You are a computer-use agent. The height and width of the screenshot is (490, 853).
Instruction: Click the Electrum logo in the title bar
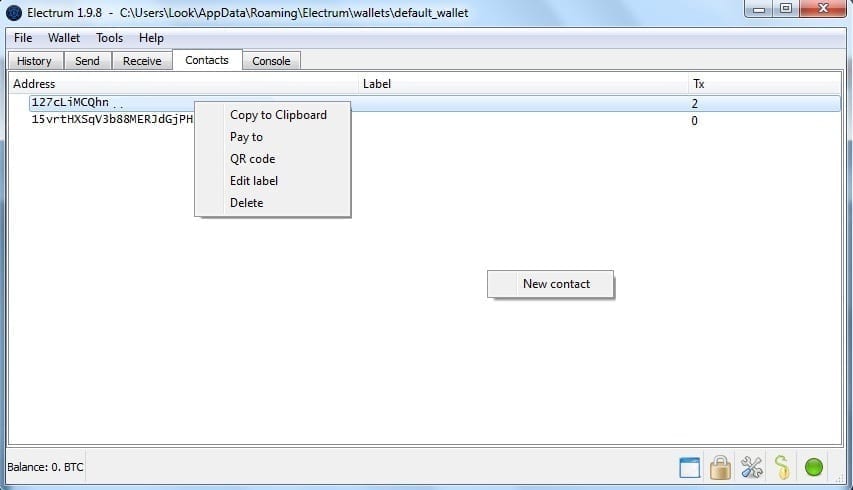tap(14, 13)
